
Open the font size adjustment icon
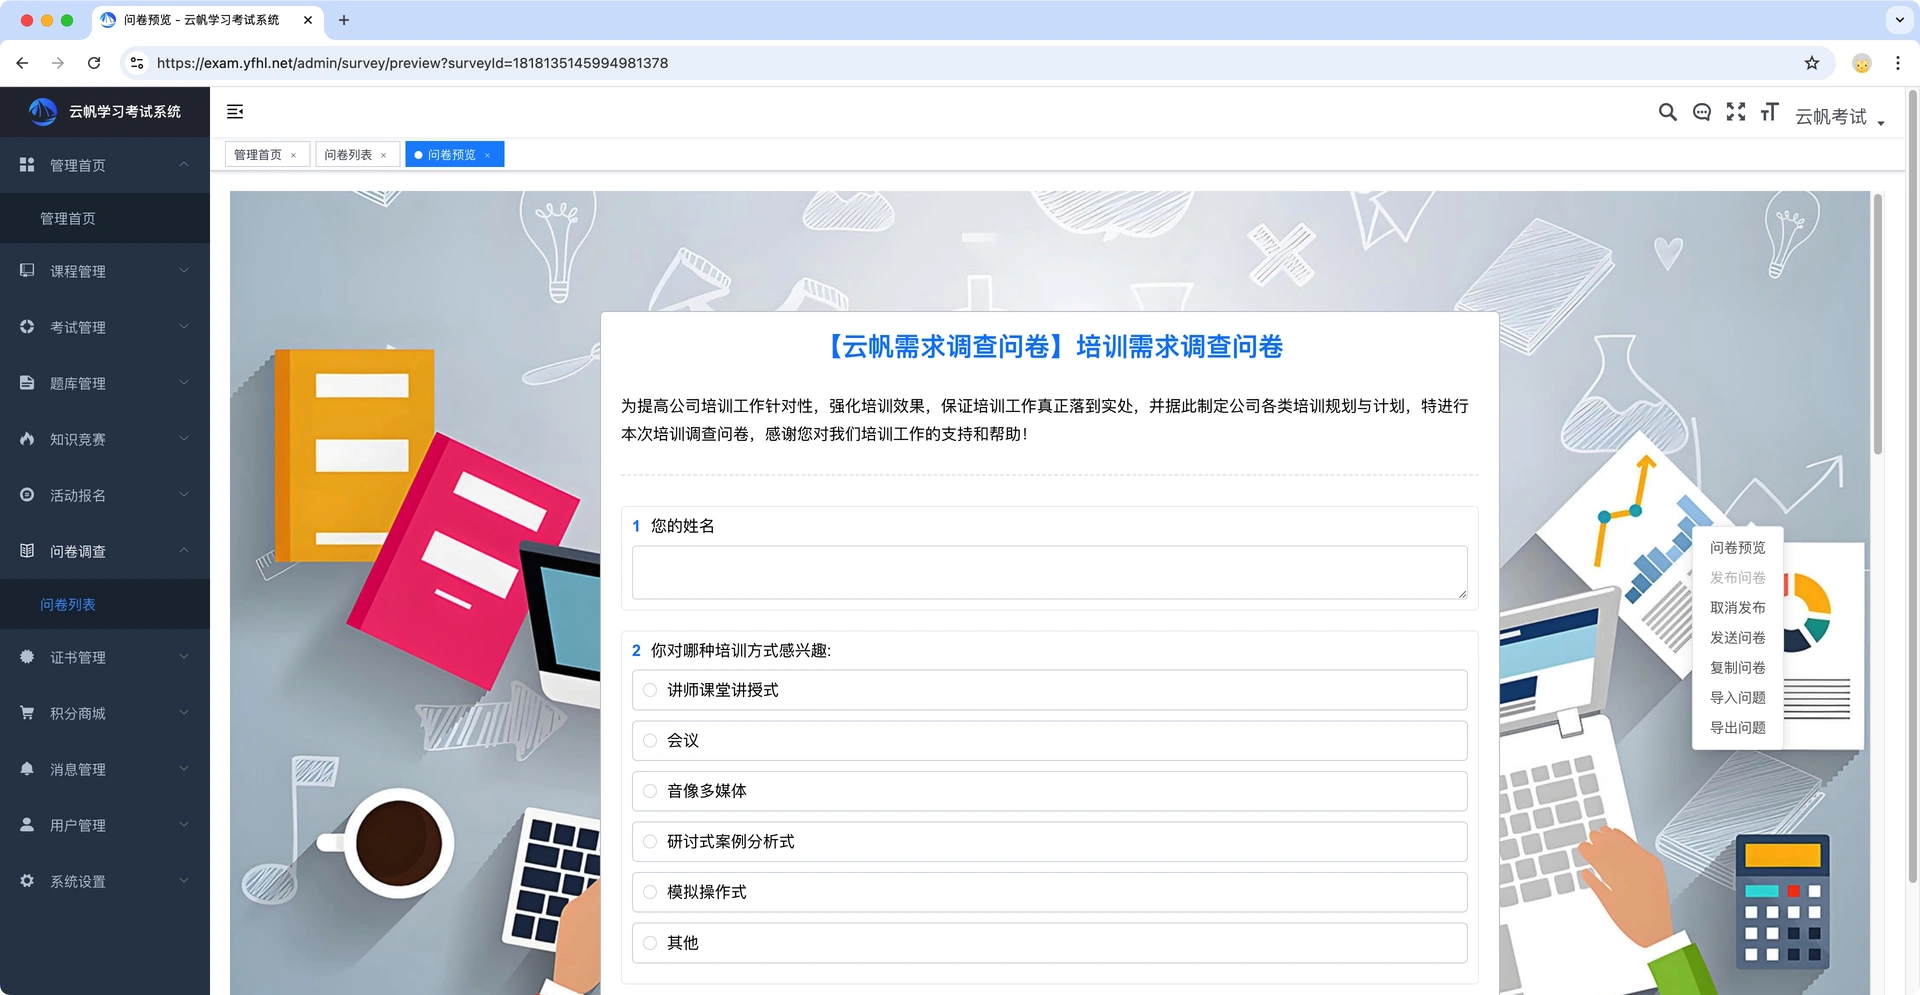tap(1769, 112)
